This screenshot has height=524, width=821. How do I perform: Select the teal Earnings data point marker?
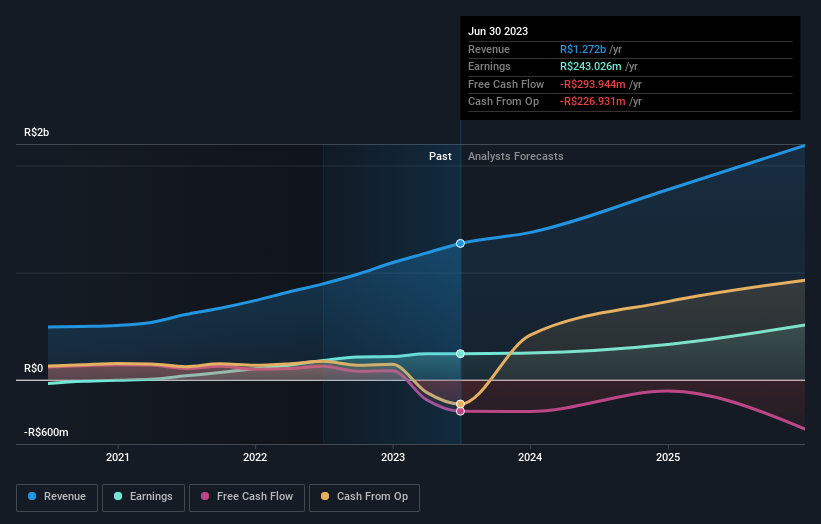pos(460,353)
